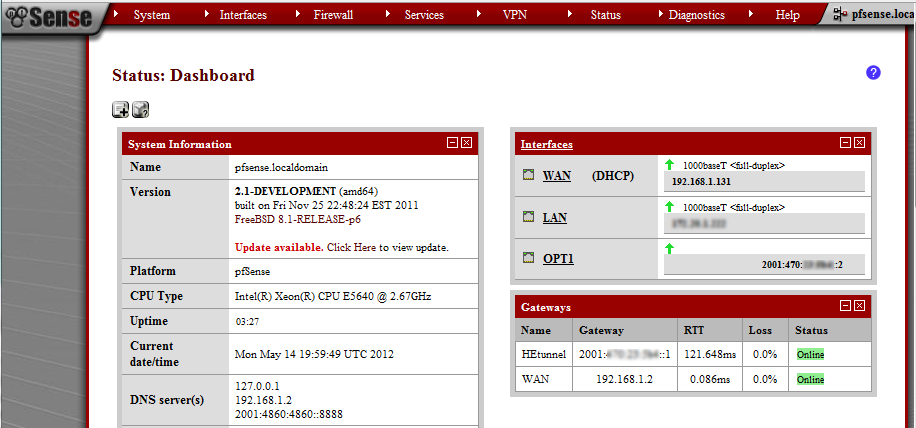
Task: Open the Diagnostics menu
Action: point(696,15)
